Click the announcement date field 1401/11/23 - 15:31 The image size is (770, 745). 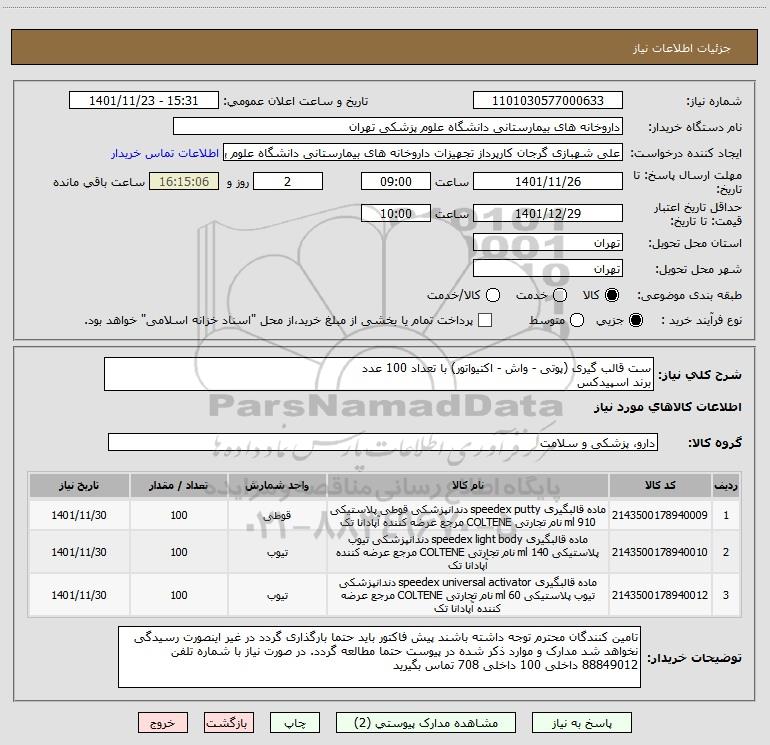coord(143,101)
